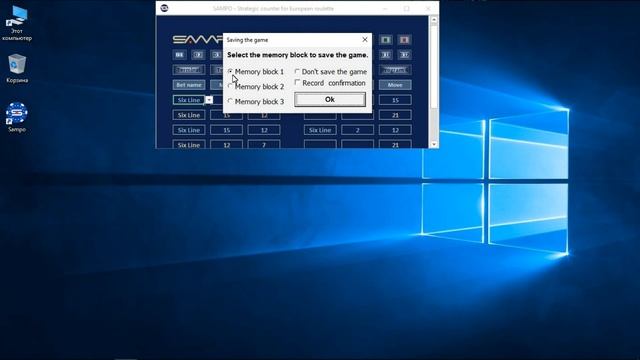Select the Этот компьютер desktop icon

(x=17, y=23)
